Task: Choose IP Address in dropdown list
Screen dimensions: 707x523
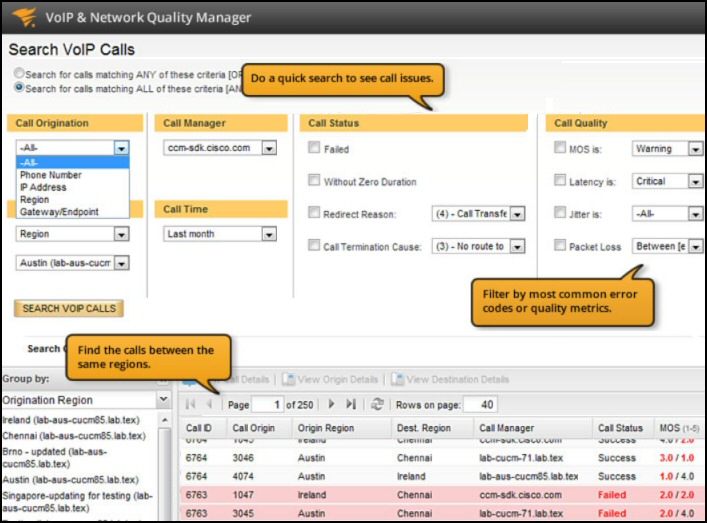Action: pos(73,187)
